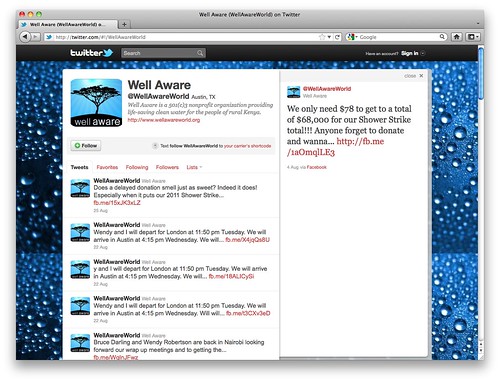The height and width of the screenshot is (382, 500).
Task: Bookmark page with the star icon
Action: (x=322, y=37)
